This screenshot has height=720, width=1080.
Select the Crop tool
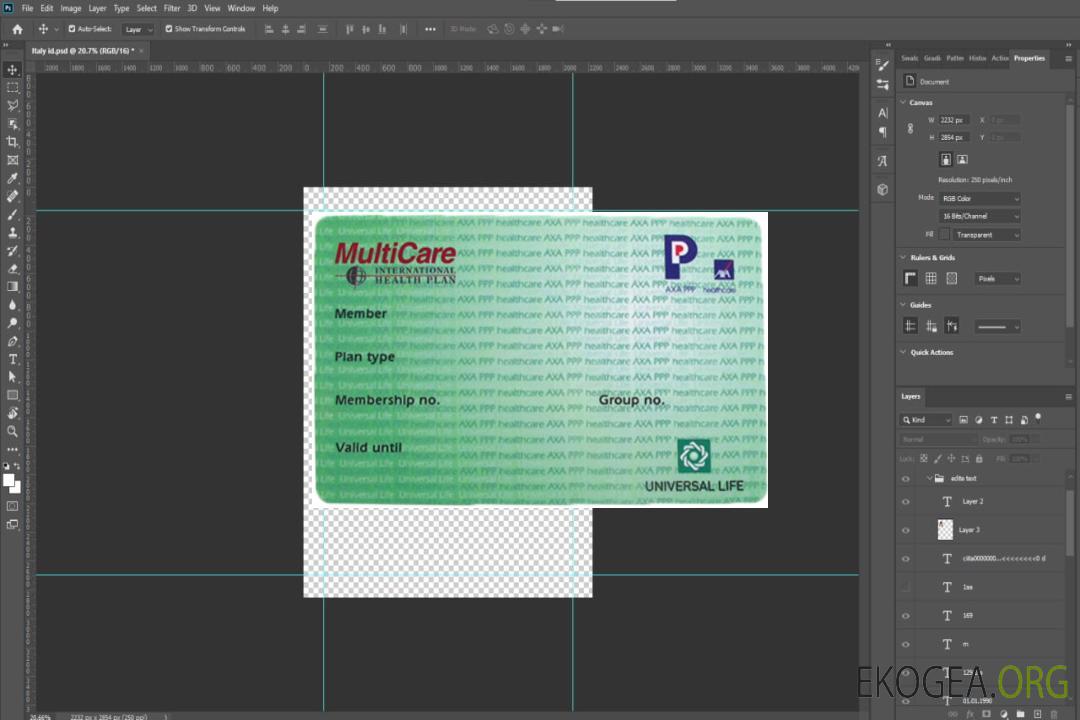pos(13,142)
